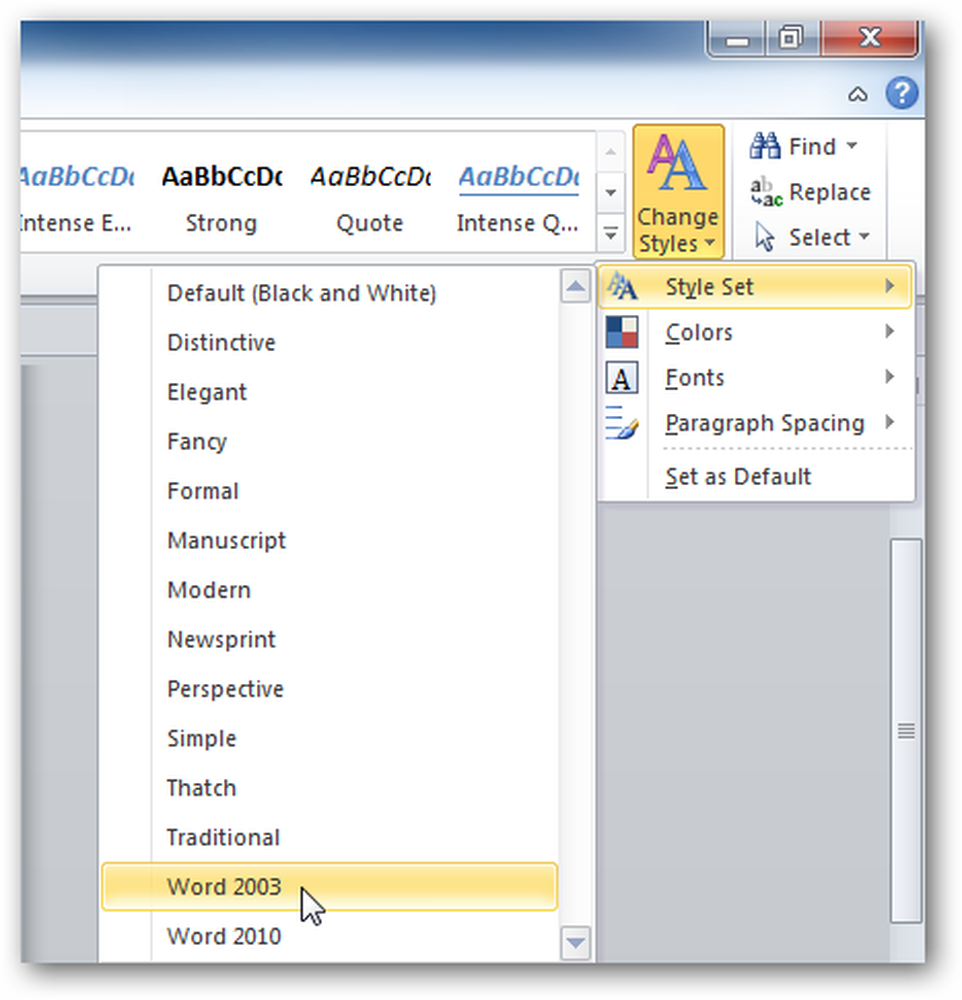Select Fancy style set
The height and width of the screenshot is (1000, 962).
[329, 441]
